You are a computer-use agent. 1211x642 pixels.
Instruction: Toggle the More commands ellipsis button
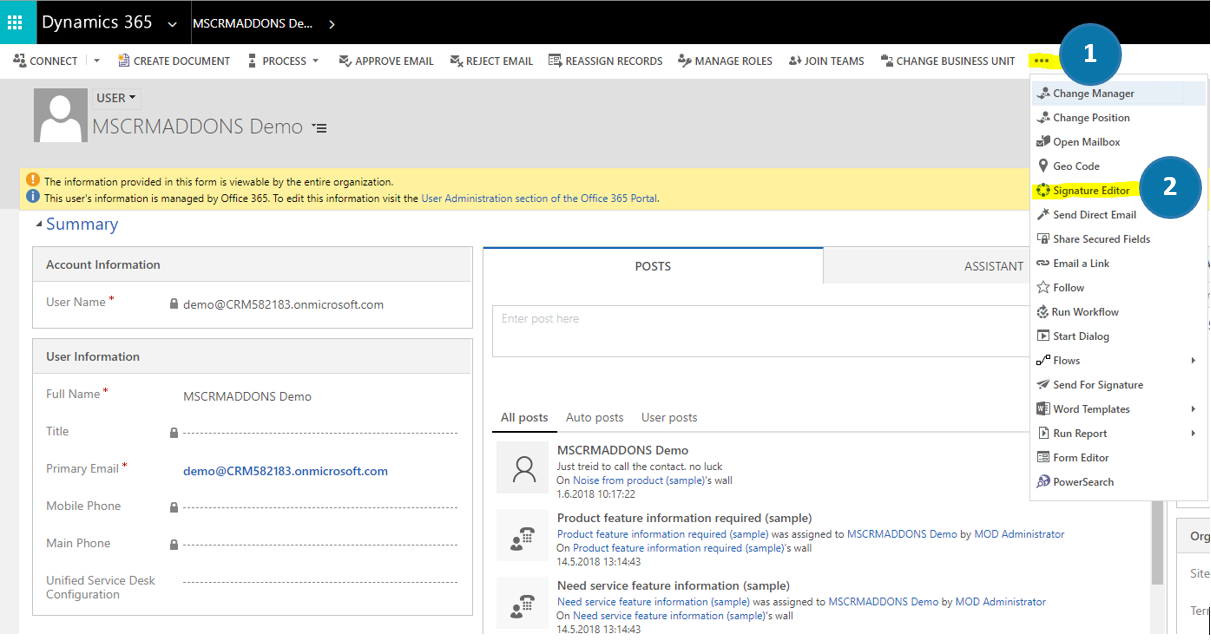coord(1042,61)
